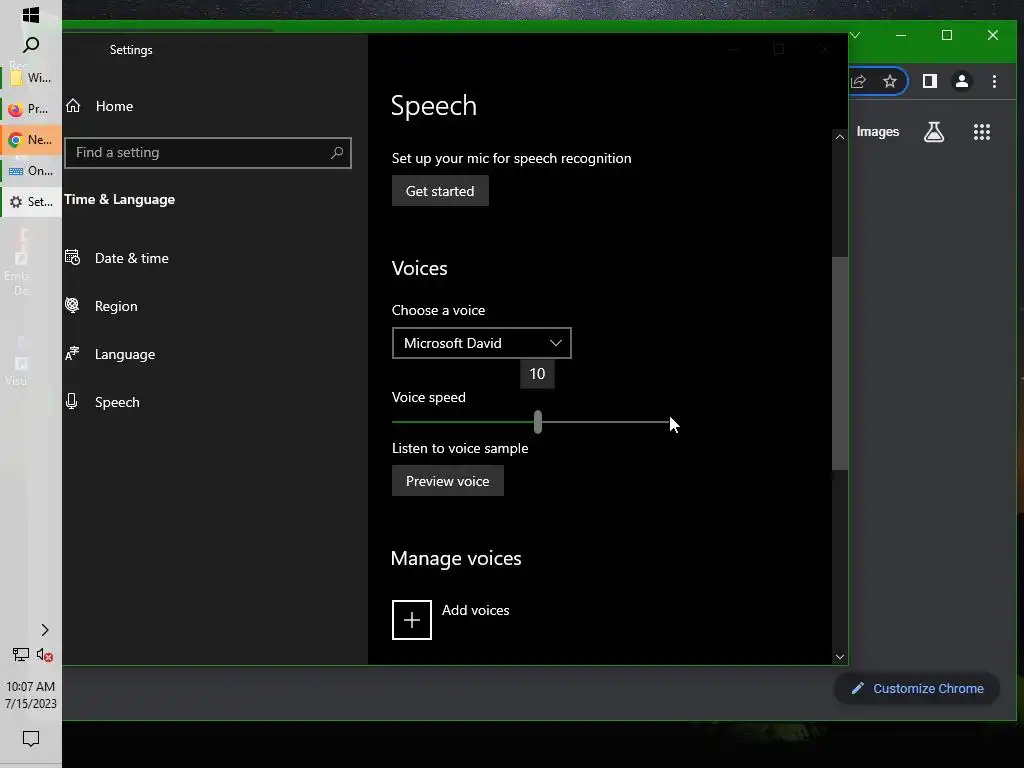Click the Add voices plus button

pos(411,620)
